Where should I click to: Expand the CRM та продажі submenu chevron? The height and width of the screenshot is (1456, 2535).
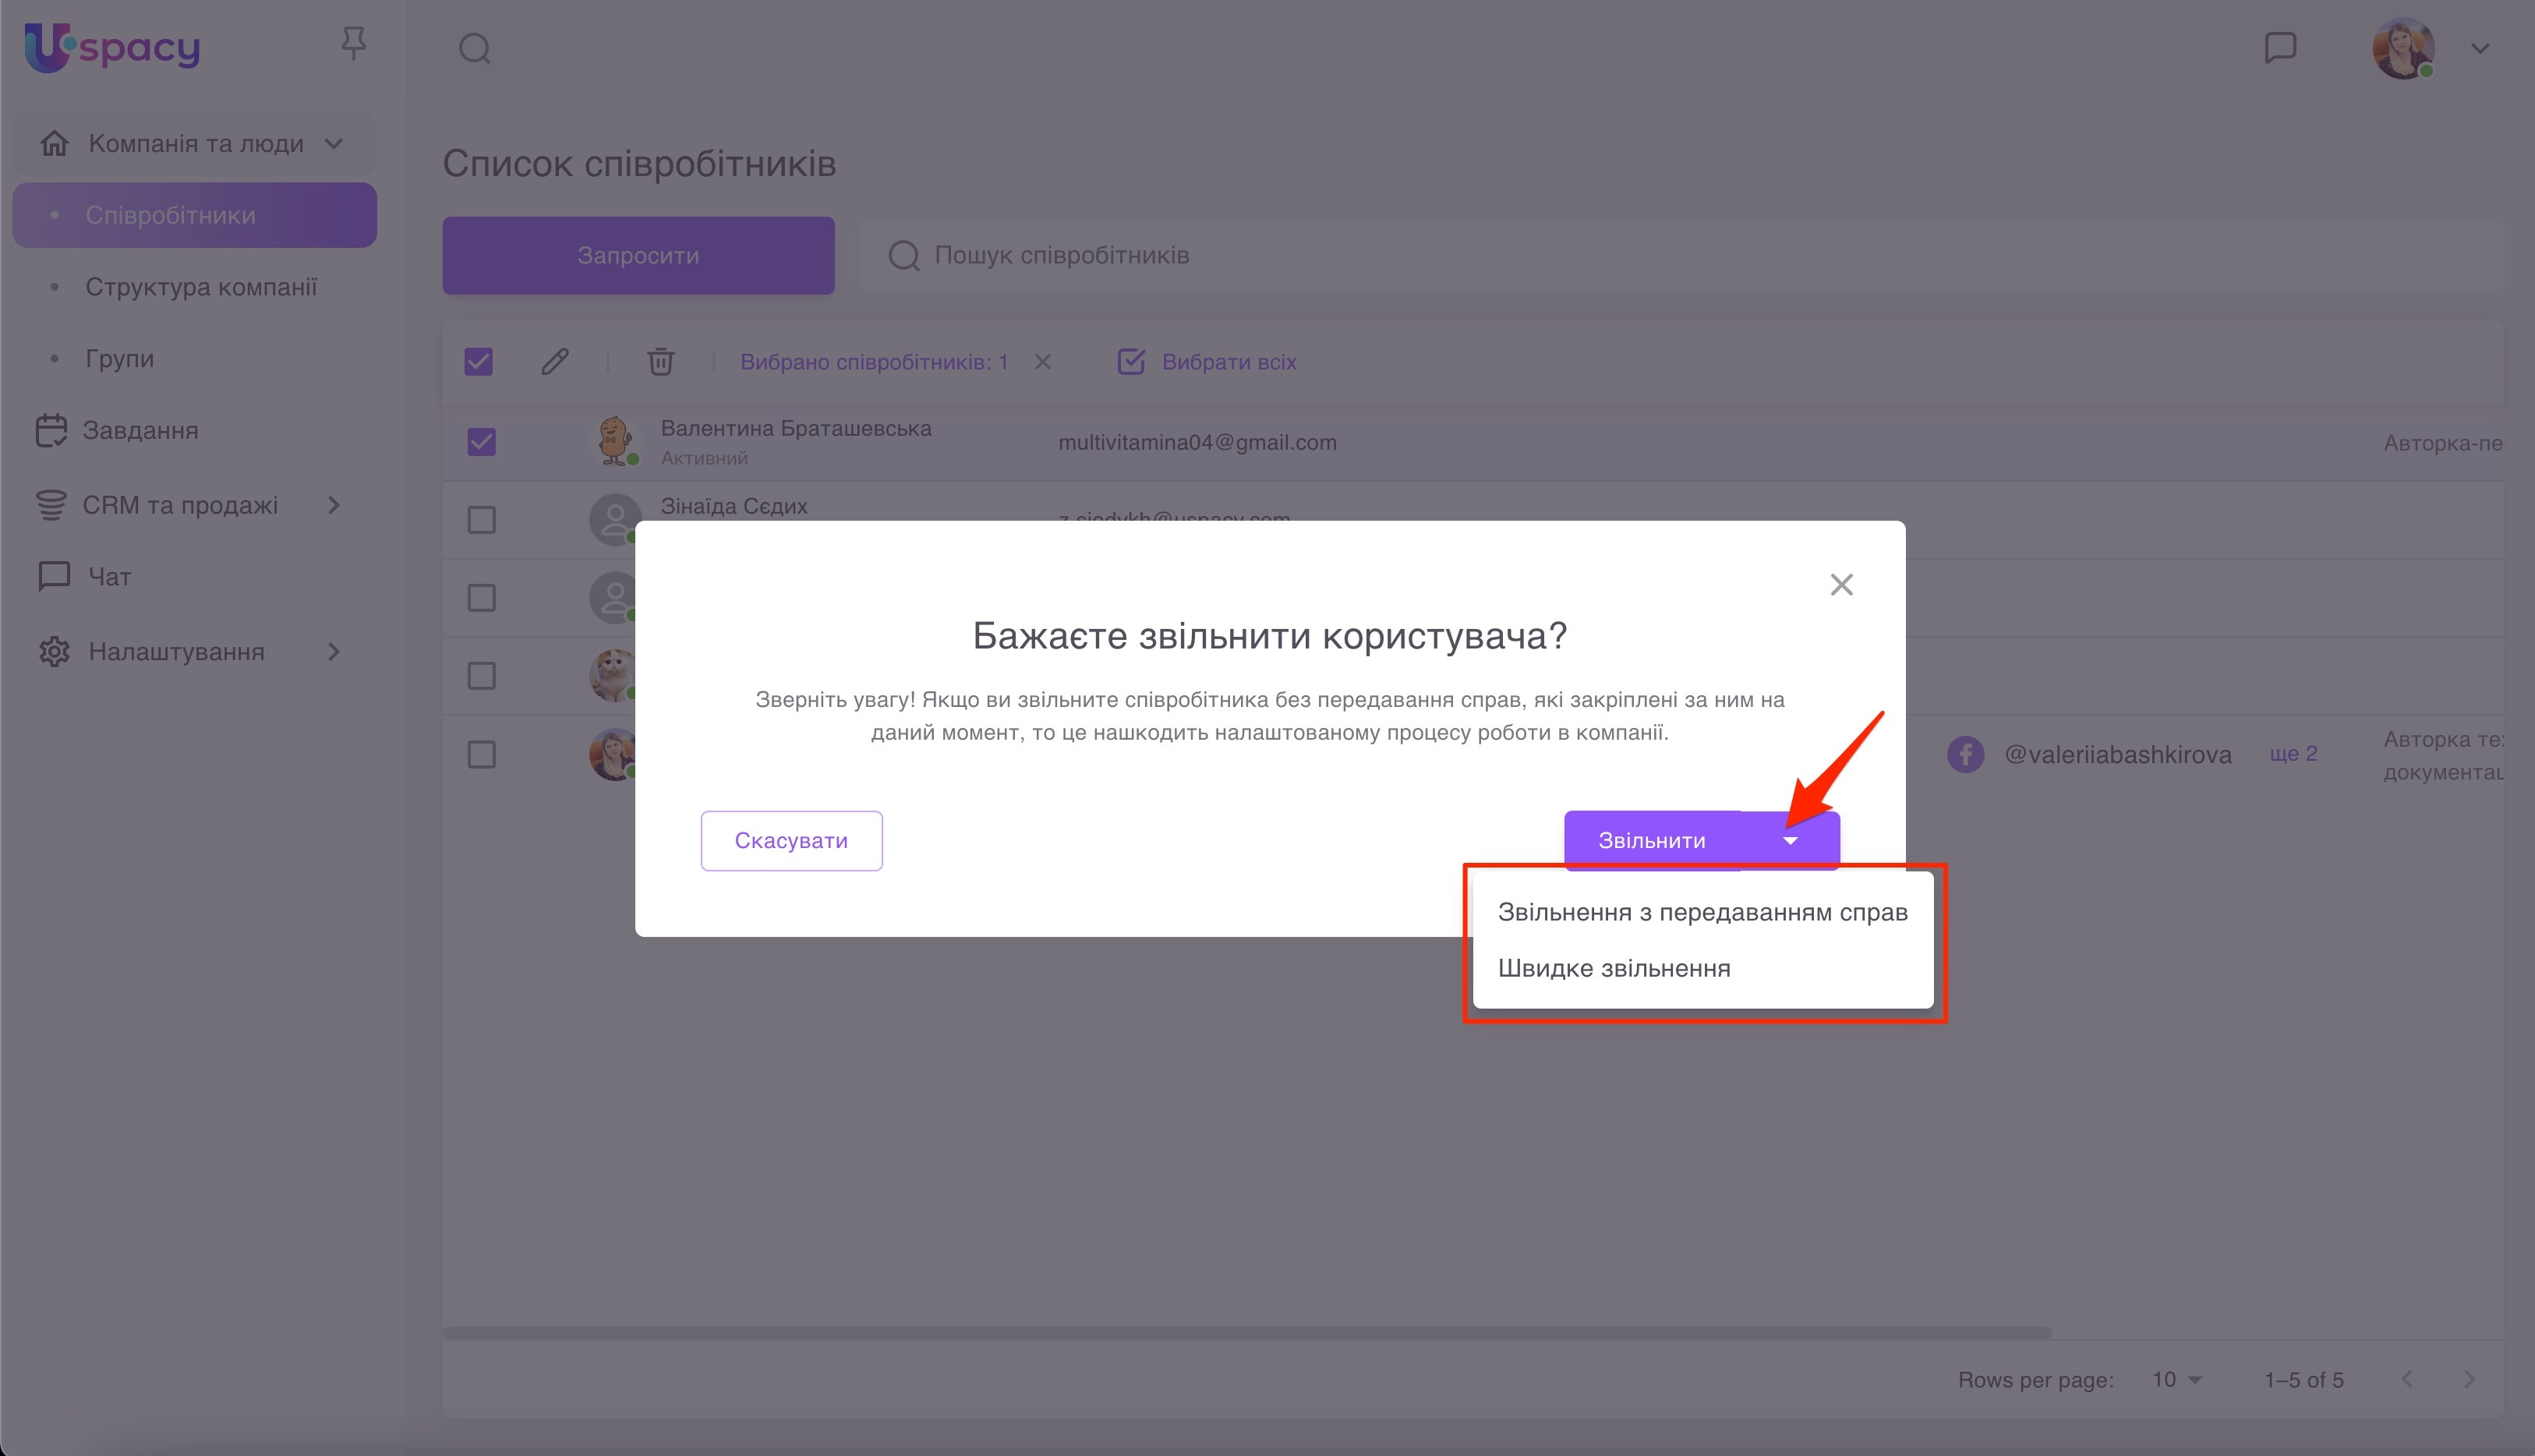pos(334,505)
